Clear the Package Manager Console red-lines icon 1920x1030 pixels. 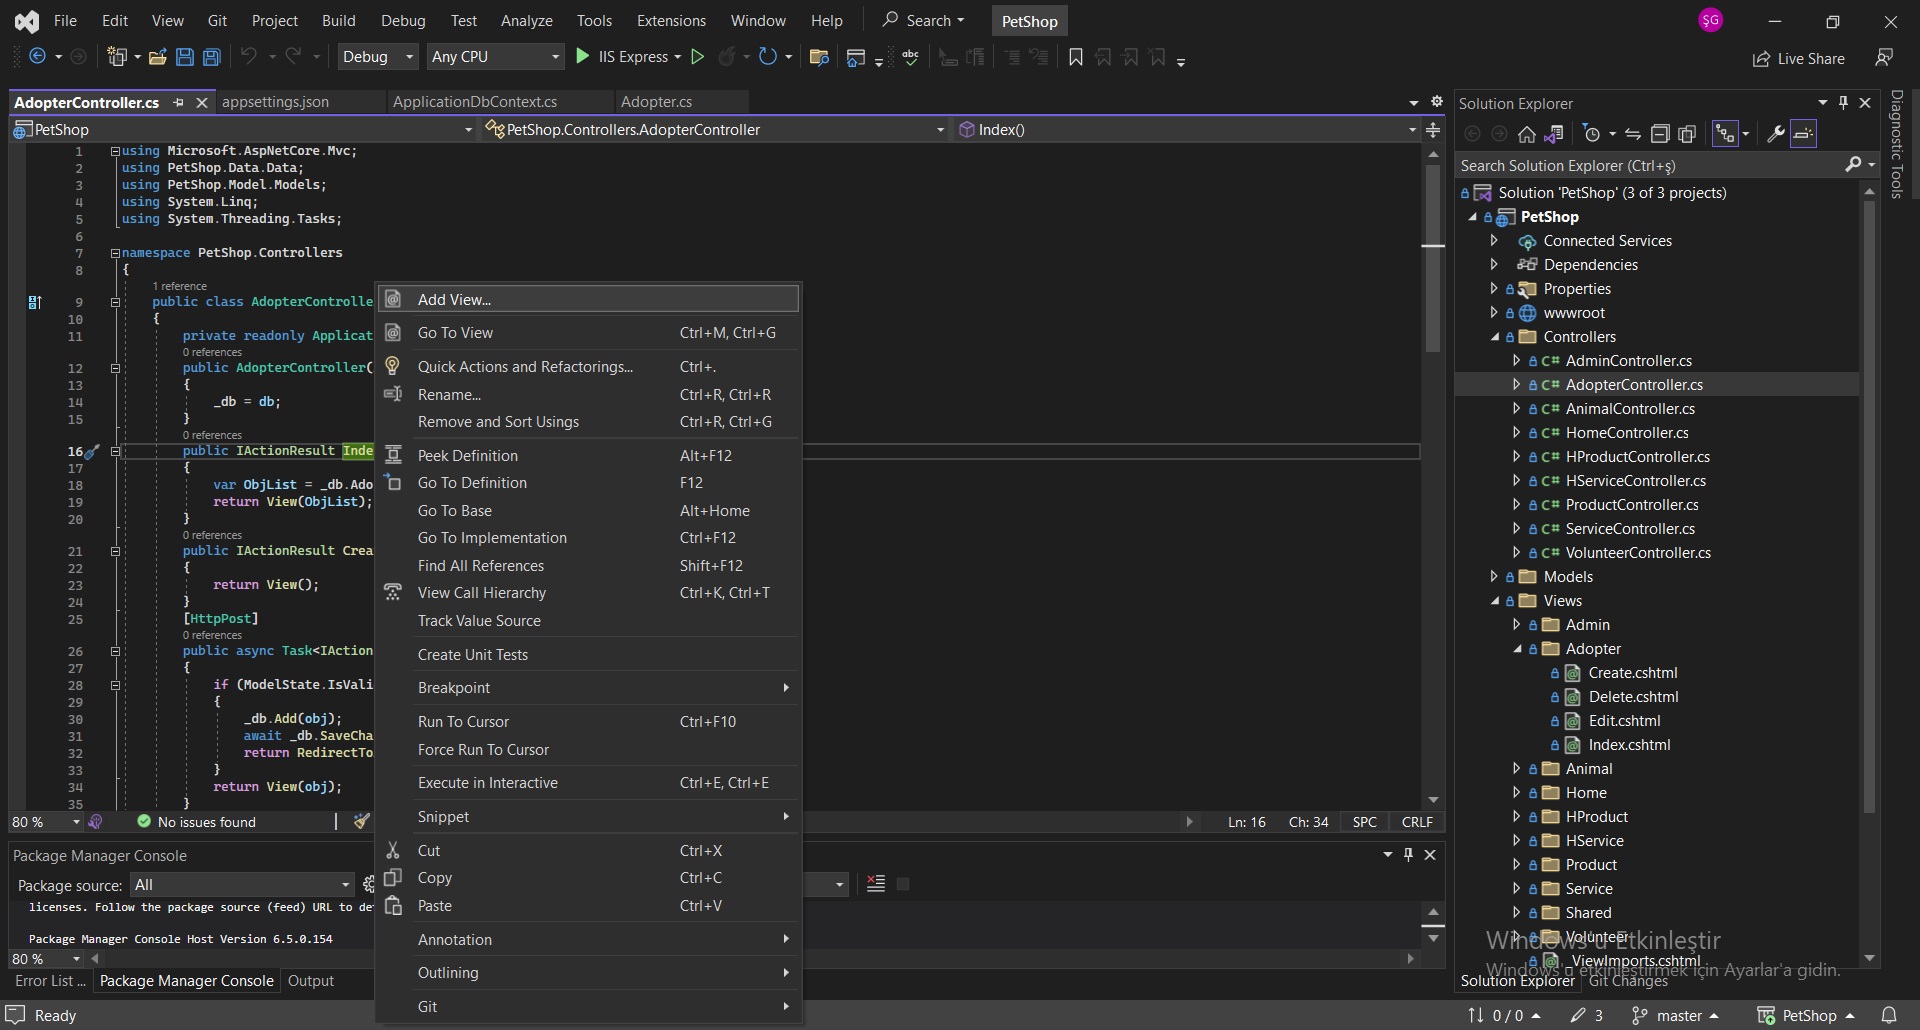click(876, 884)
